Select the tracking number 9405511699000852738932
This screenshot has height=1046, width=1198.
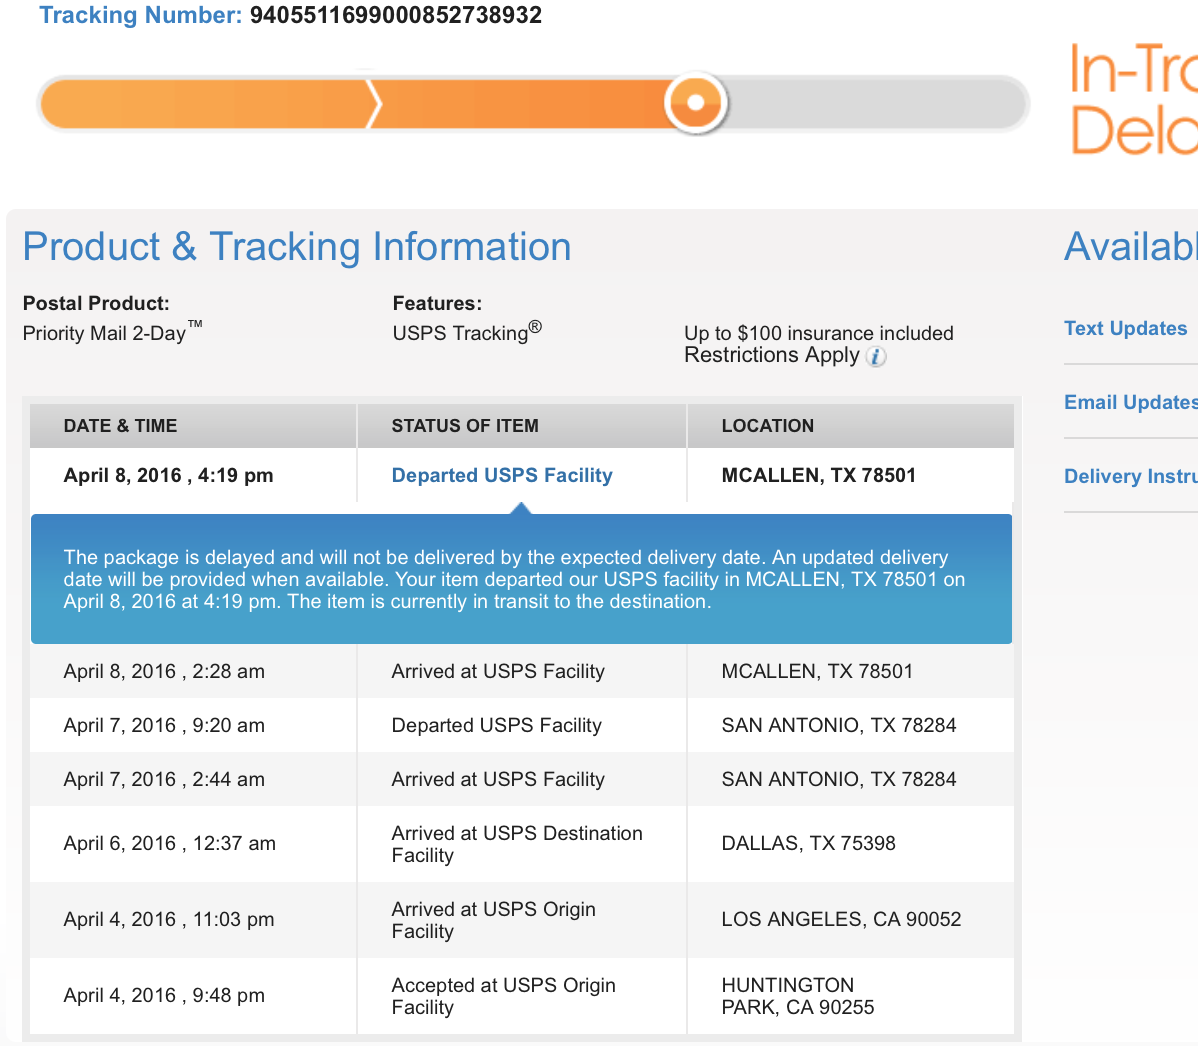coord(395,15)
